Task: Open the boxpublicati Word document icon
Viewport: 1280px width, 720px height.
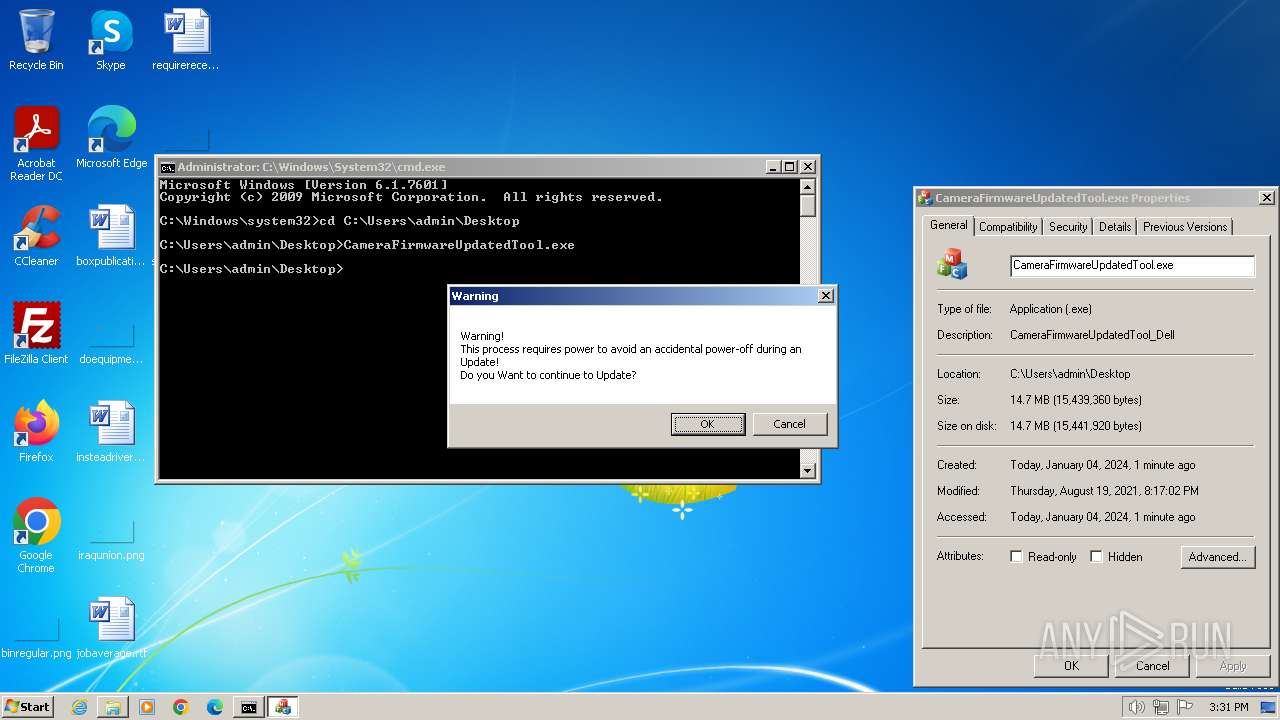Action: point(111,236)
